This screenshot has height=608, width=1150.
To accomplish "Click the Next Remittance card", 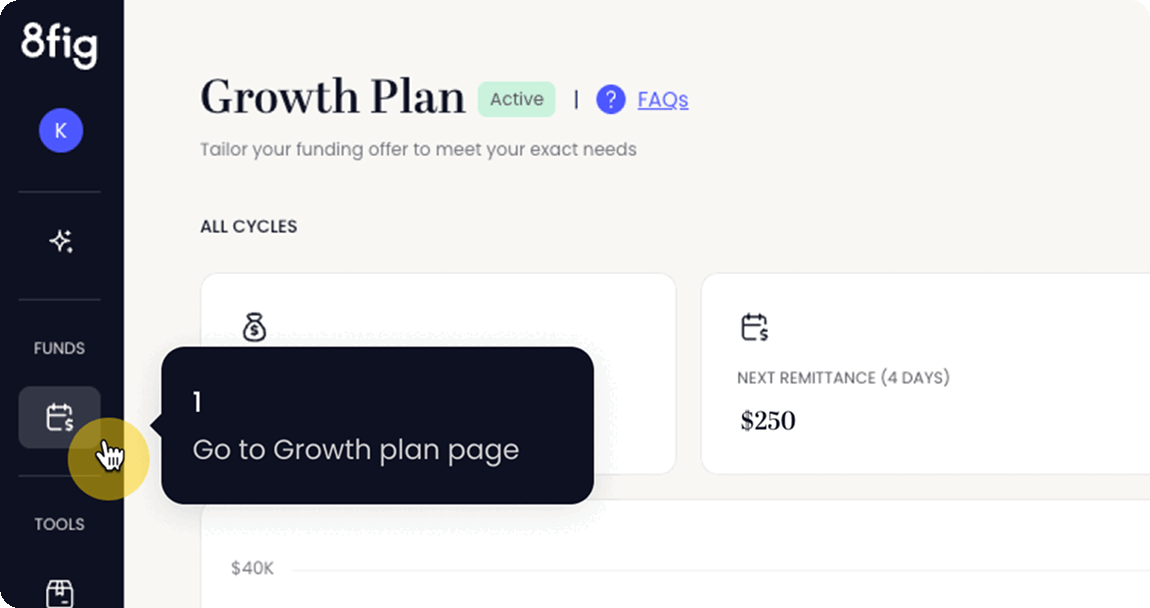I will pos(926,373).
